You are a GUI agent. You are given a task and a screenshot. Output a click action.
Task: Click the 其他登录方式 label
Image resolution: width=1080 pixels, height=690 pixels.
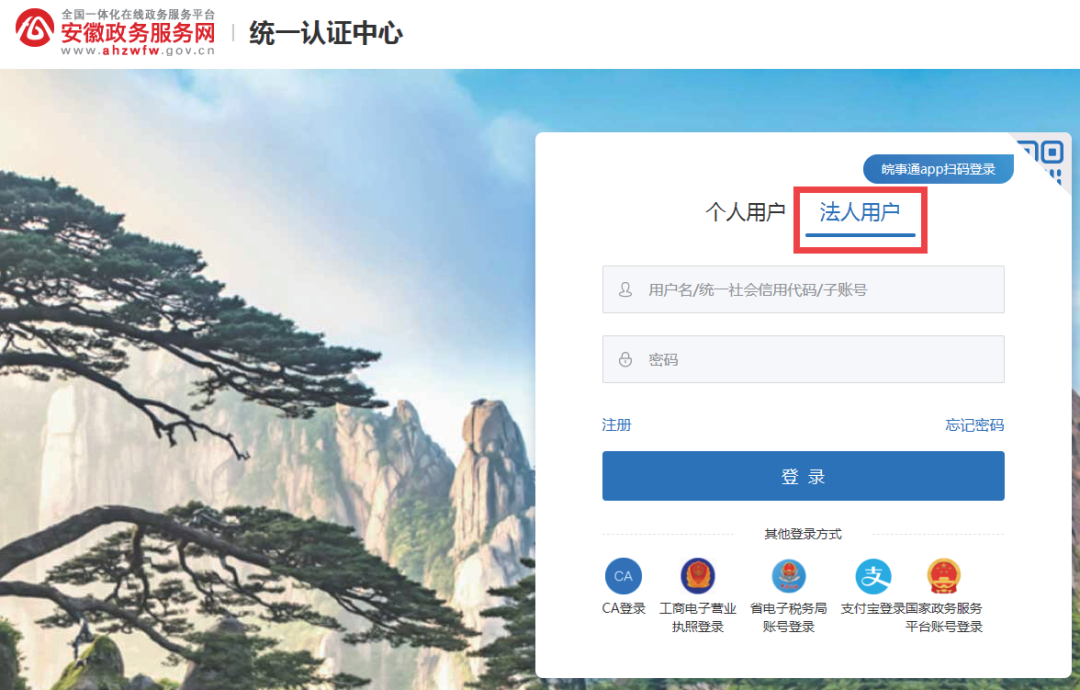803,534
